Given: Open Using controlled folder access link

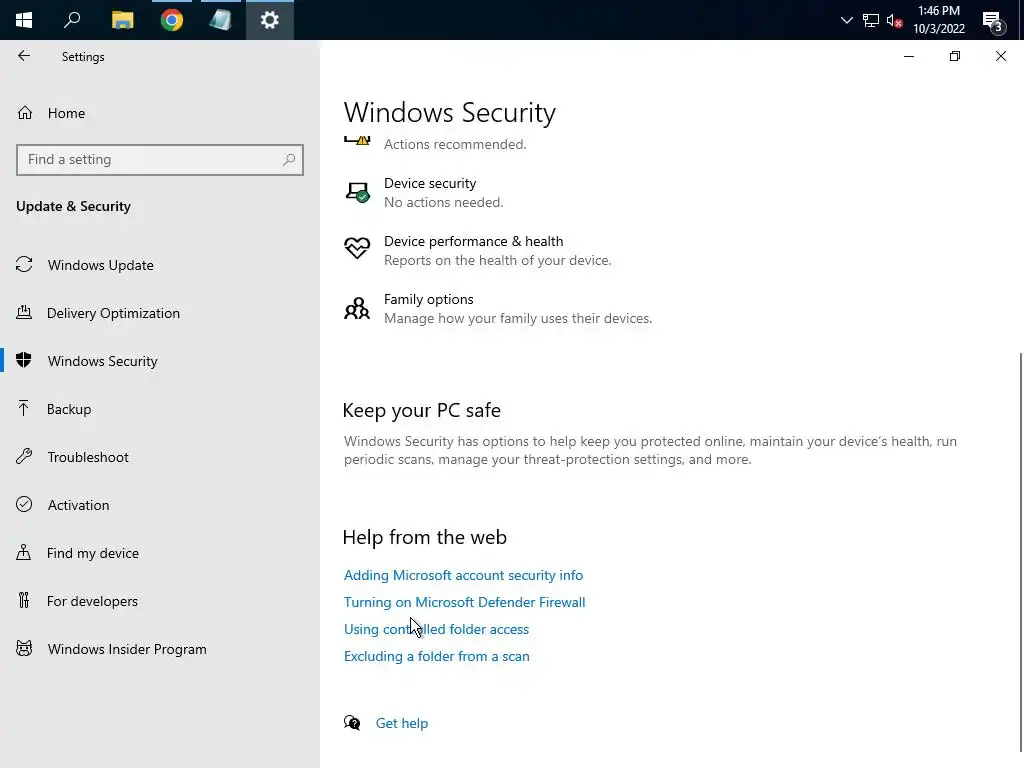Looking at the screenshot, I should click(x=436, y=629).
